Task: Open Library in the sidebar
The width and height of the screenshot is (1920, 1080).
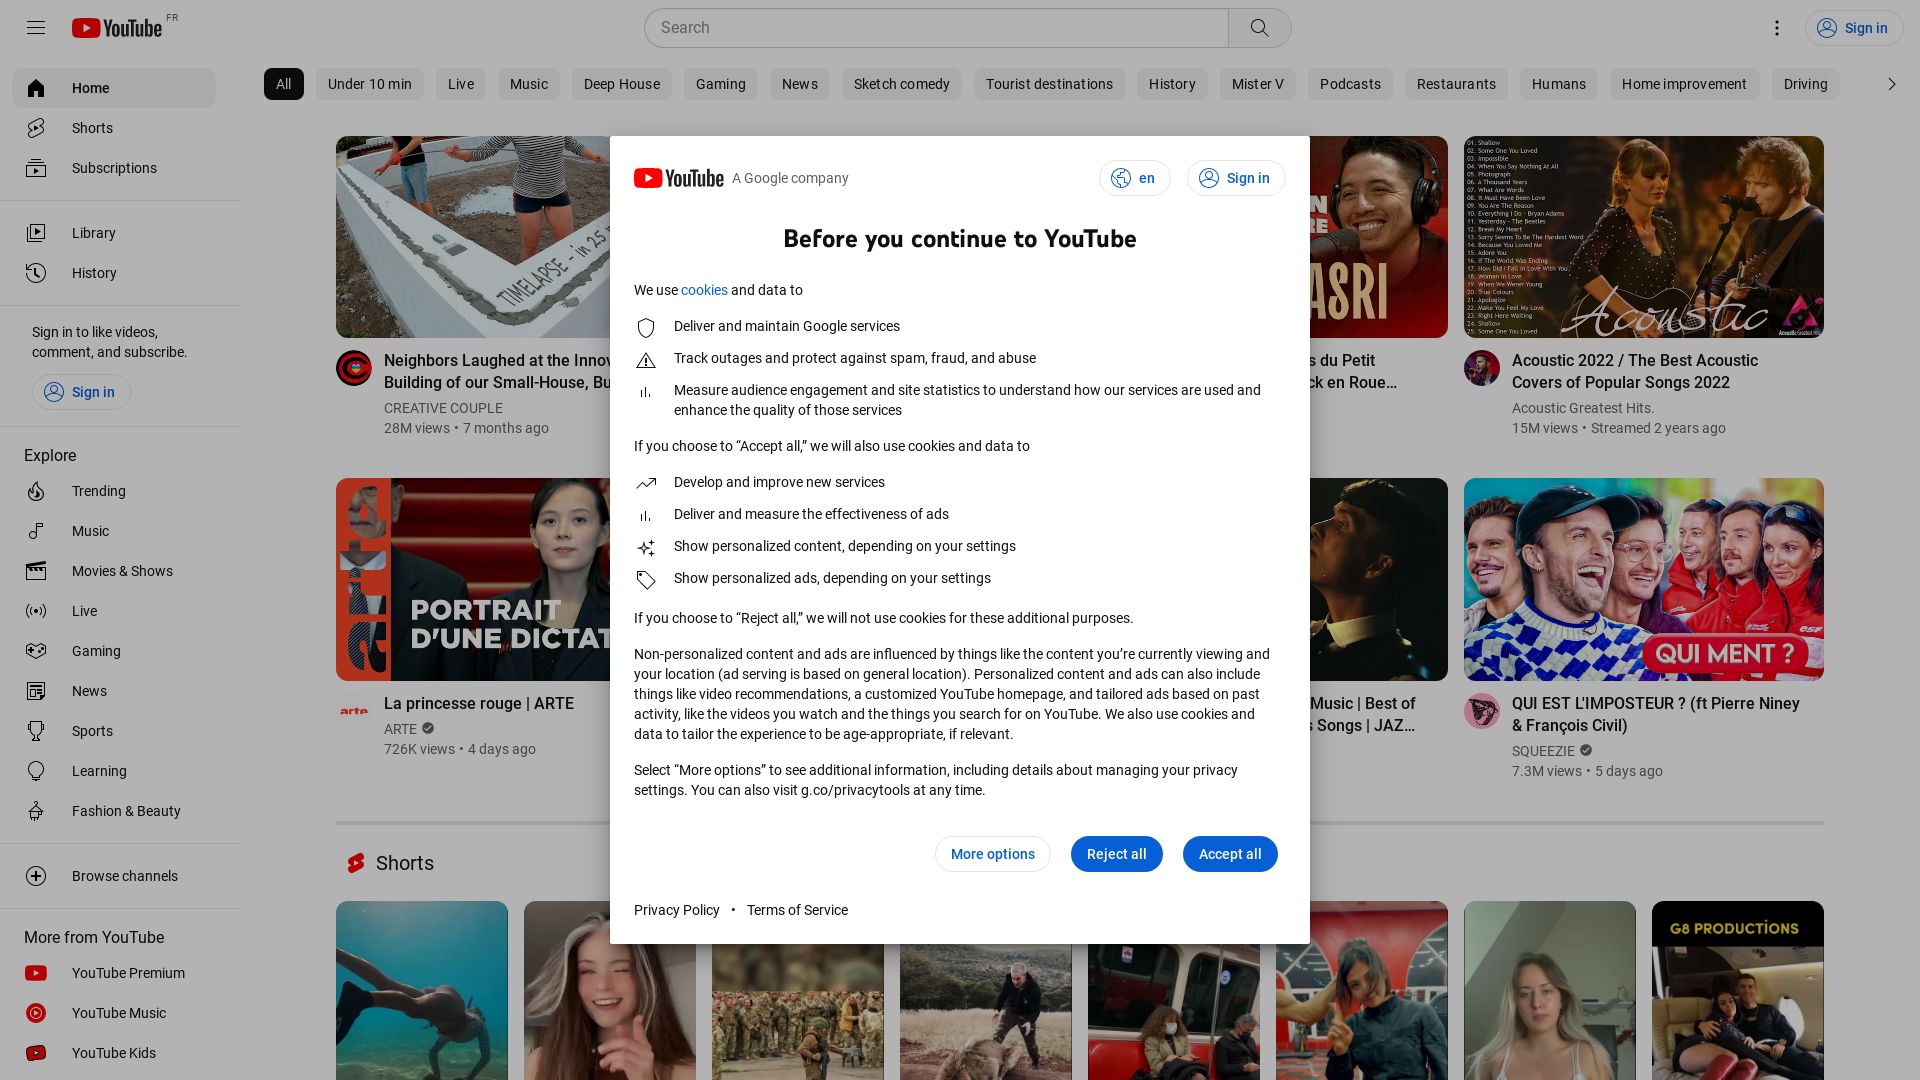Action: click(114, 233)
